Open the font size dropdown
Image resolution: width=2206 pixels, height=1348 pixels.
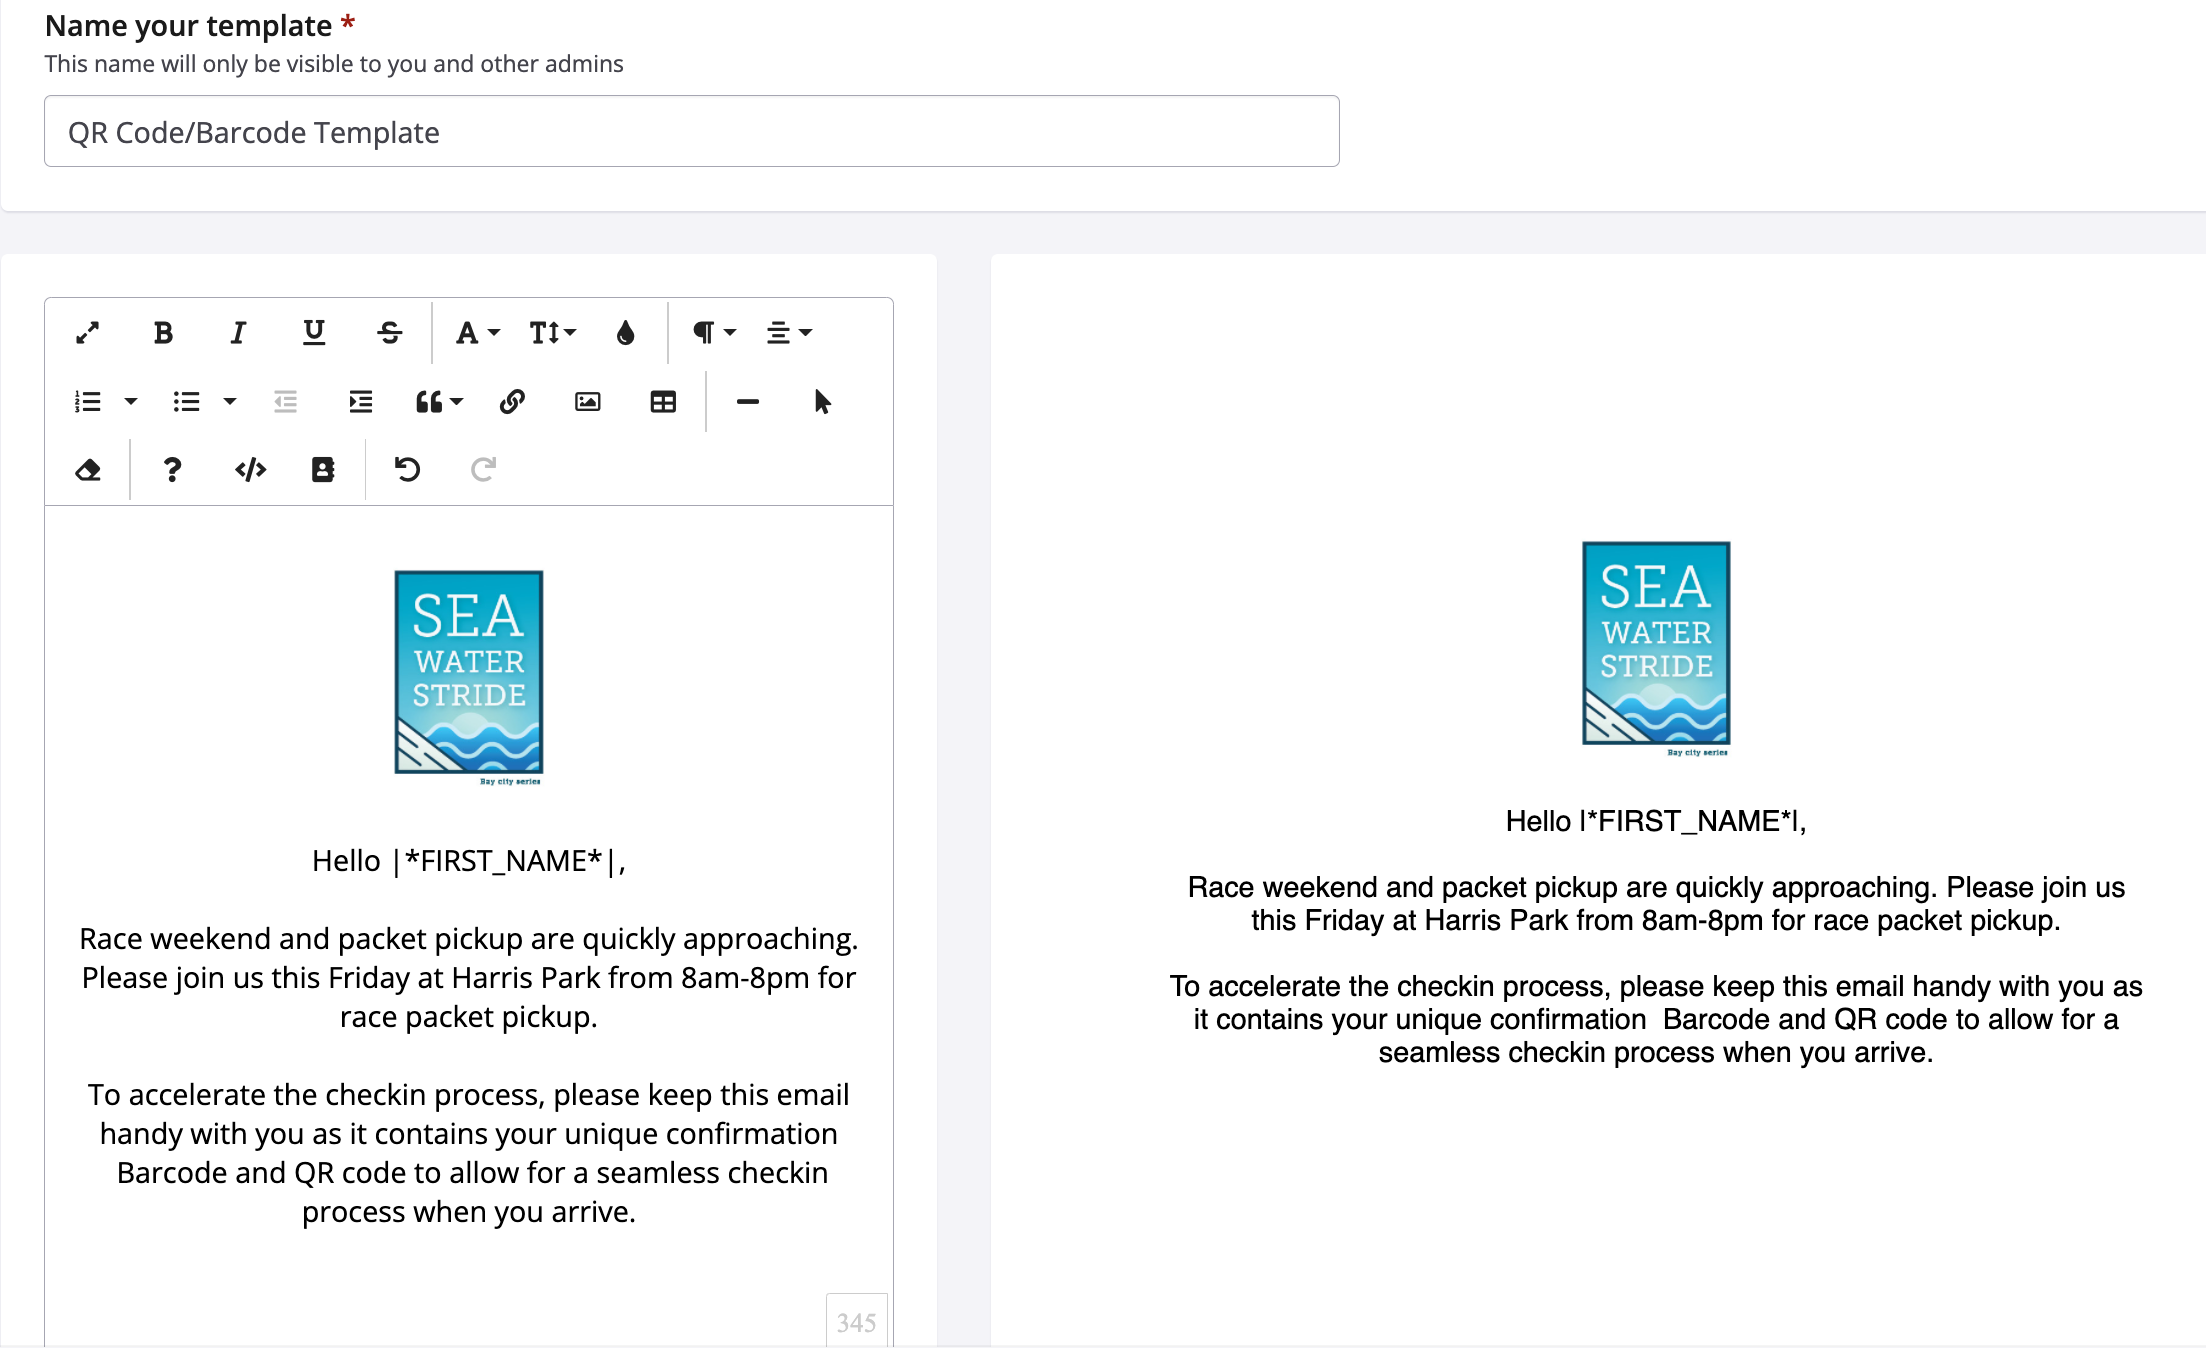pos(552,332)
